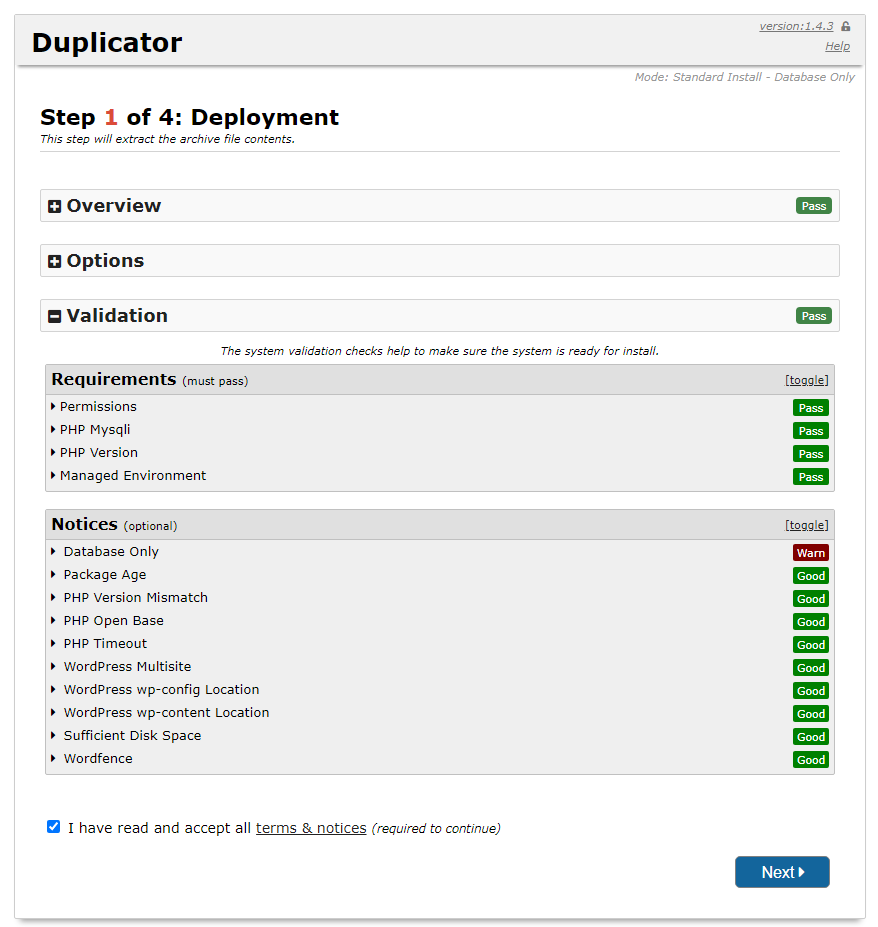Open the Help link
Screen dimensions: 878x927
click(x=837, y=46)
